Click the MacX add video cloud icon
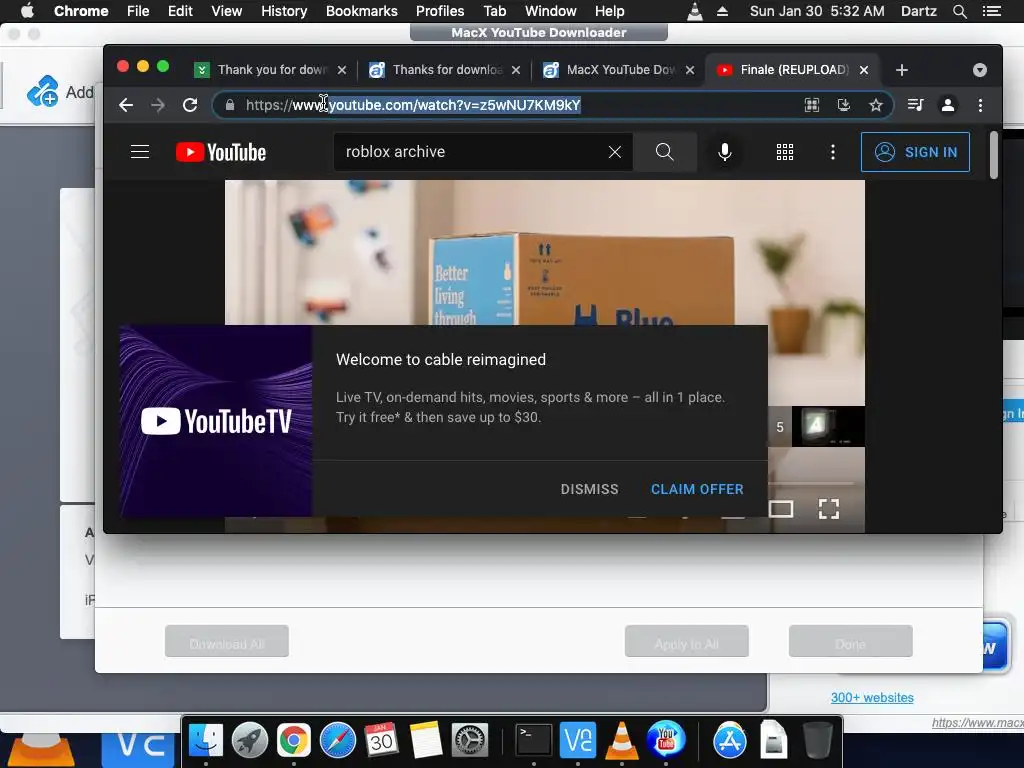1024x768 pixels. [x=42, y=91]
